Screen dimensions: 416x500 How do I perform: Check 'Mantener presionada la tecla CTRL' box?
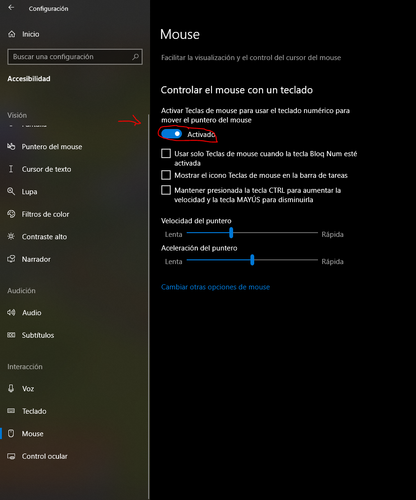point(166,190)
